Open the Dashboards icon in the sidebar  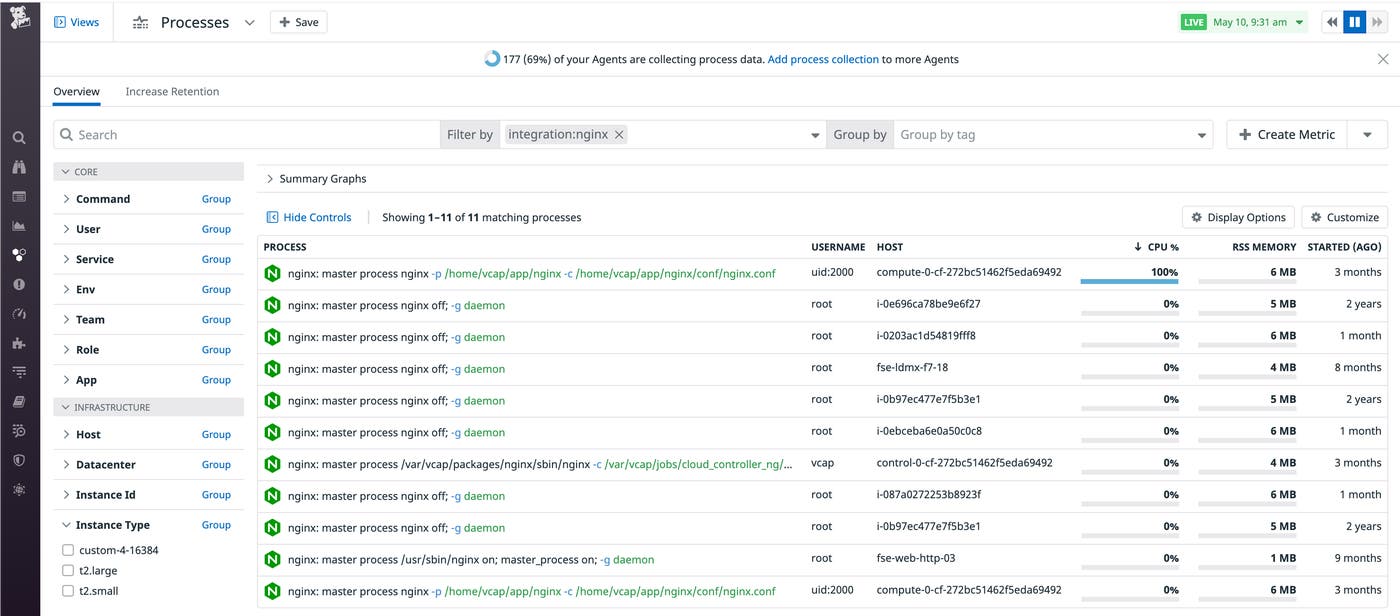(x=20, y=196)
